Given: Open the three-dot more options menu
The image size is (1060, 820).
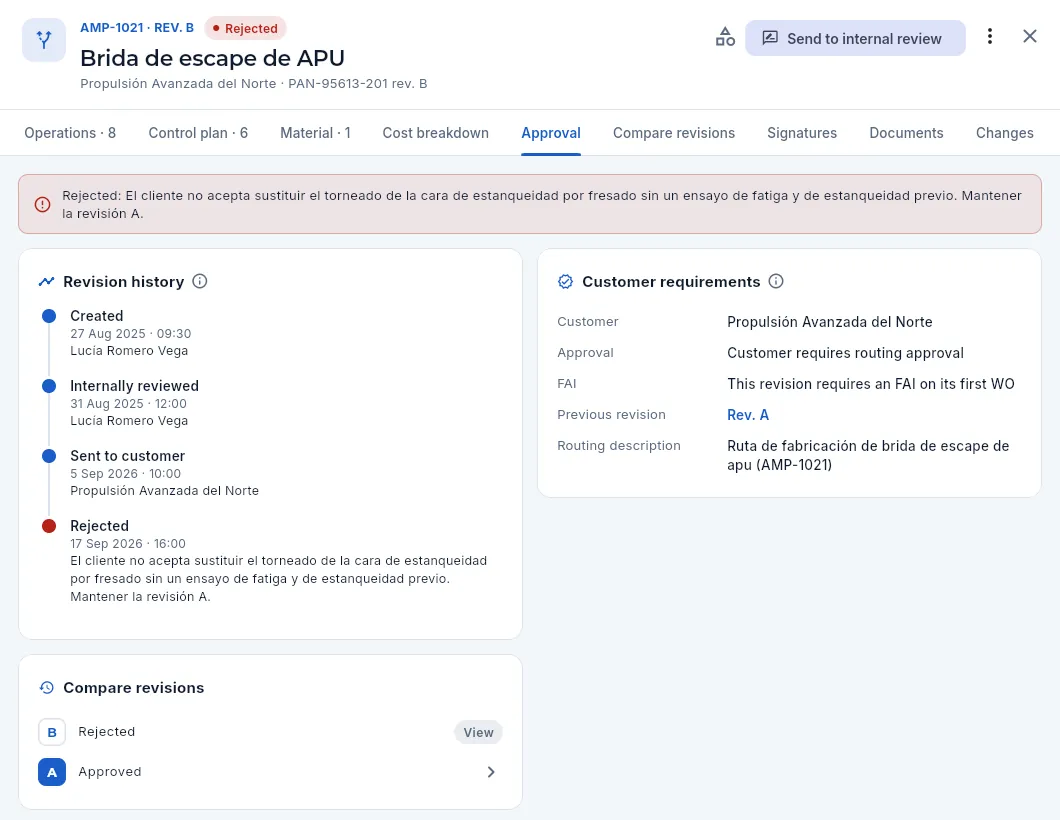Looking at the screenshot, I should [990, 37].
